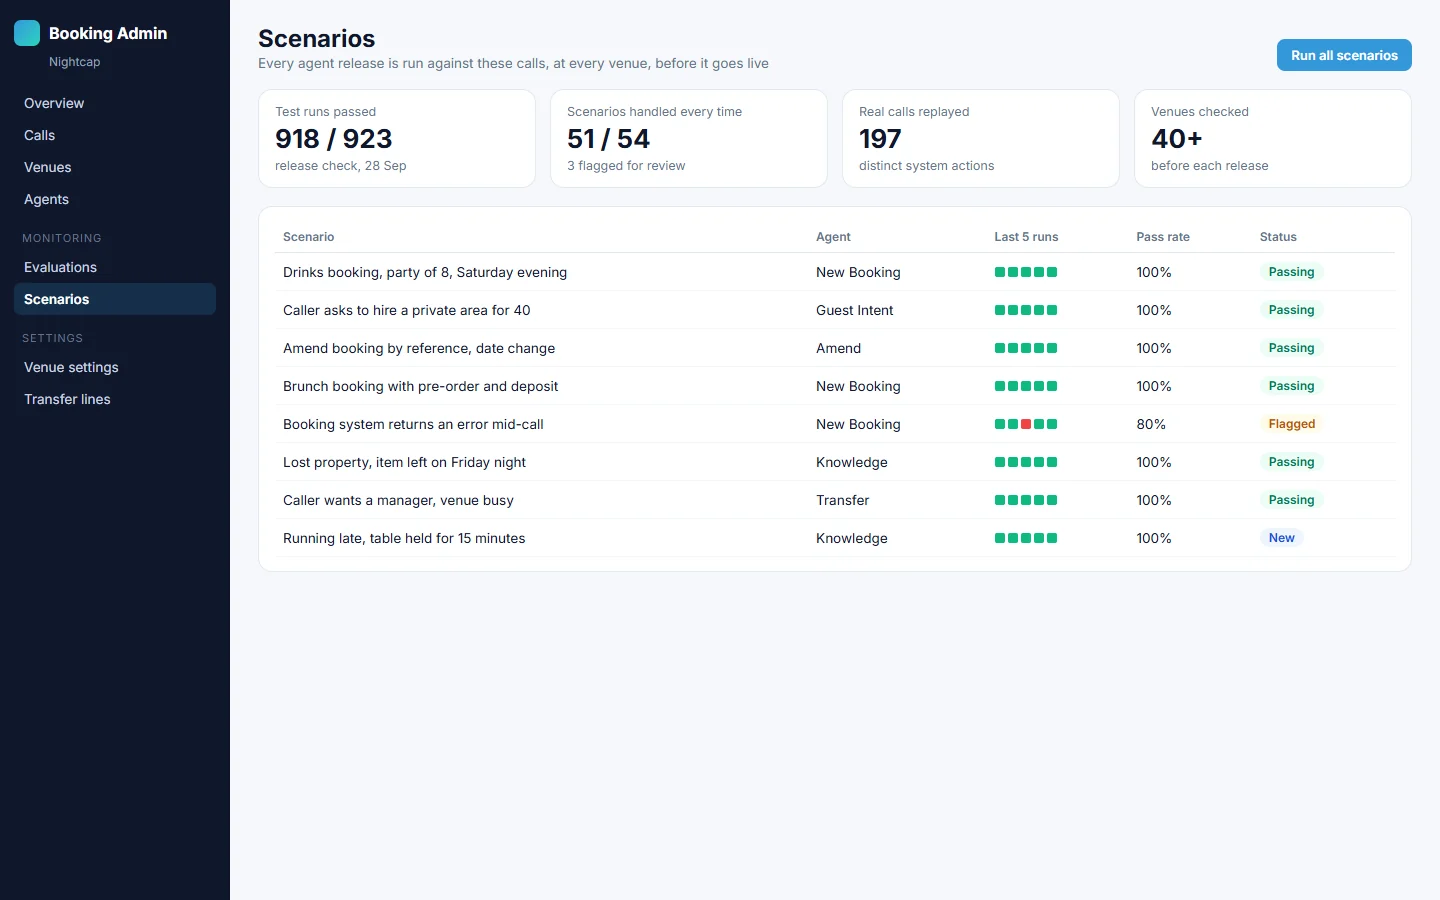The height and width of the screenshot is (900, 1440).
Task: Open Venues from the sidebar
Action: click(x=115, y=167)
